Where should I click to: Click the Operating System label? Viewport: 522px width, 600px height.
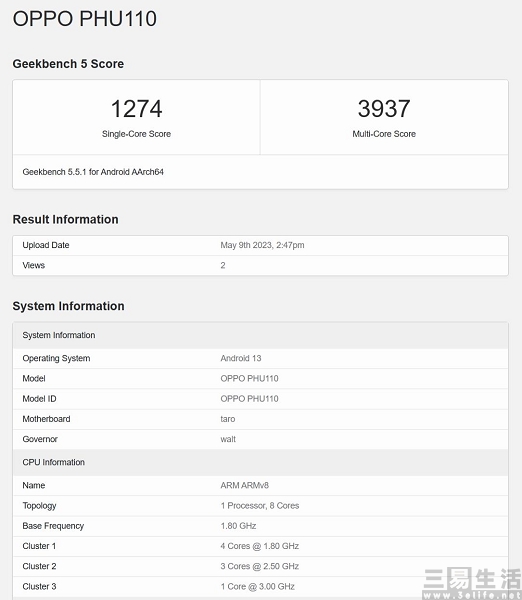click(x=56, y=359)
